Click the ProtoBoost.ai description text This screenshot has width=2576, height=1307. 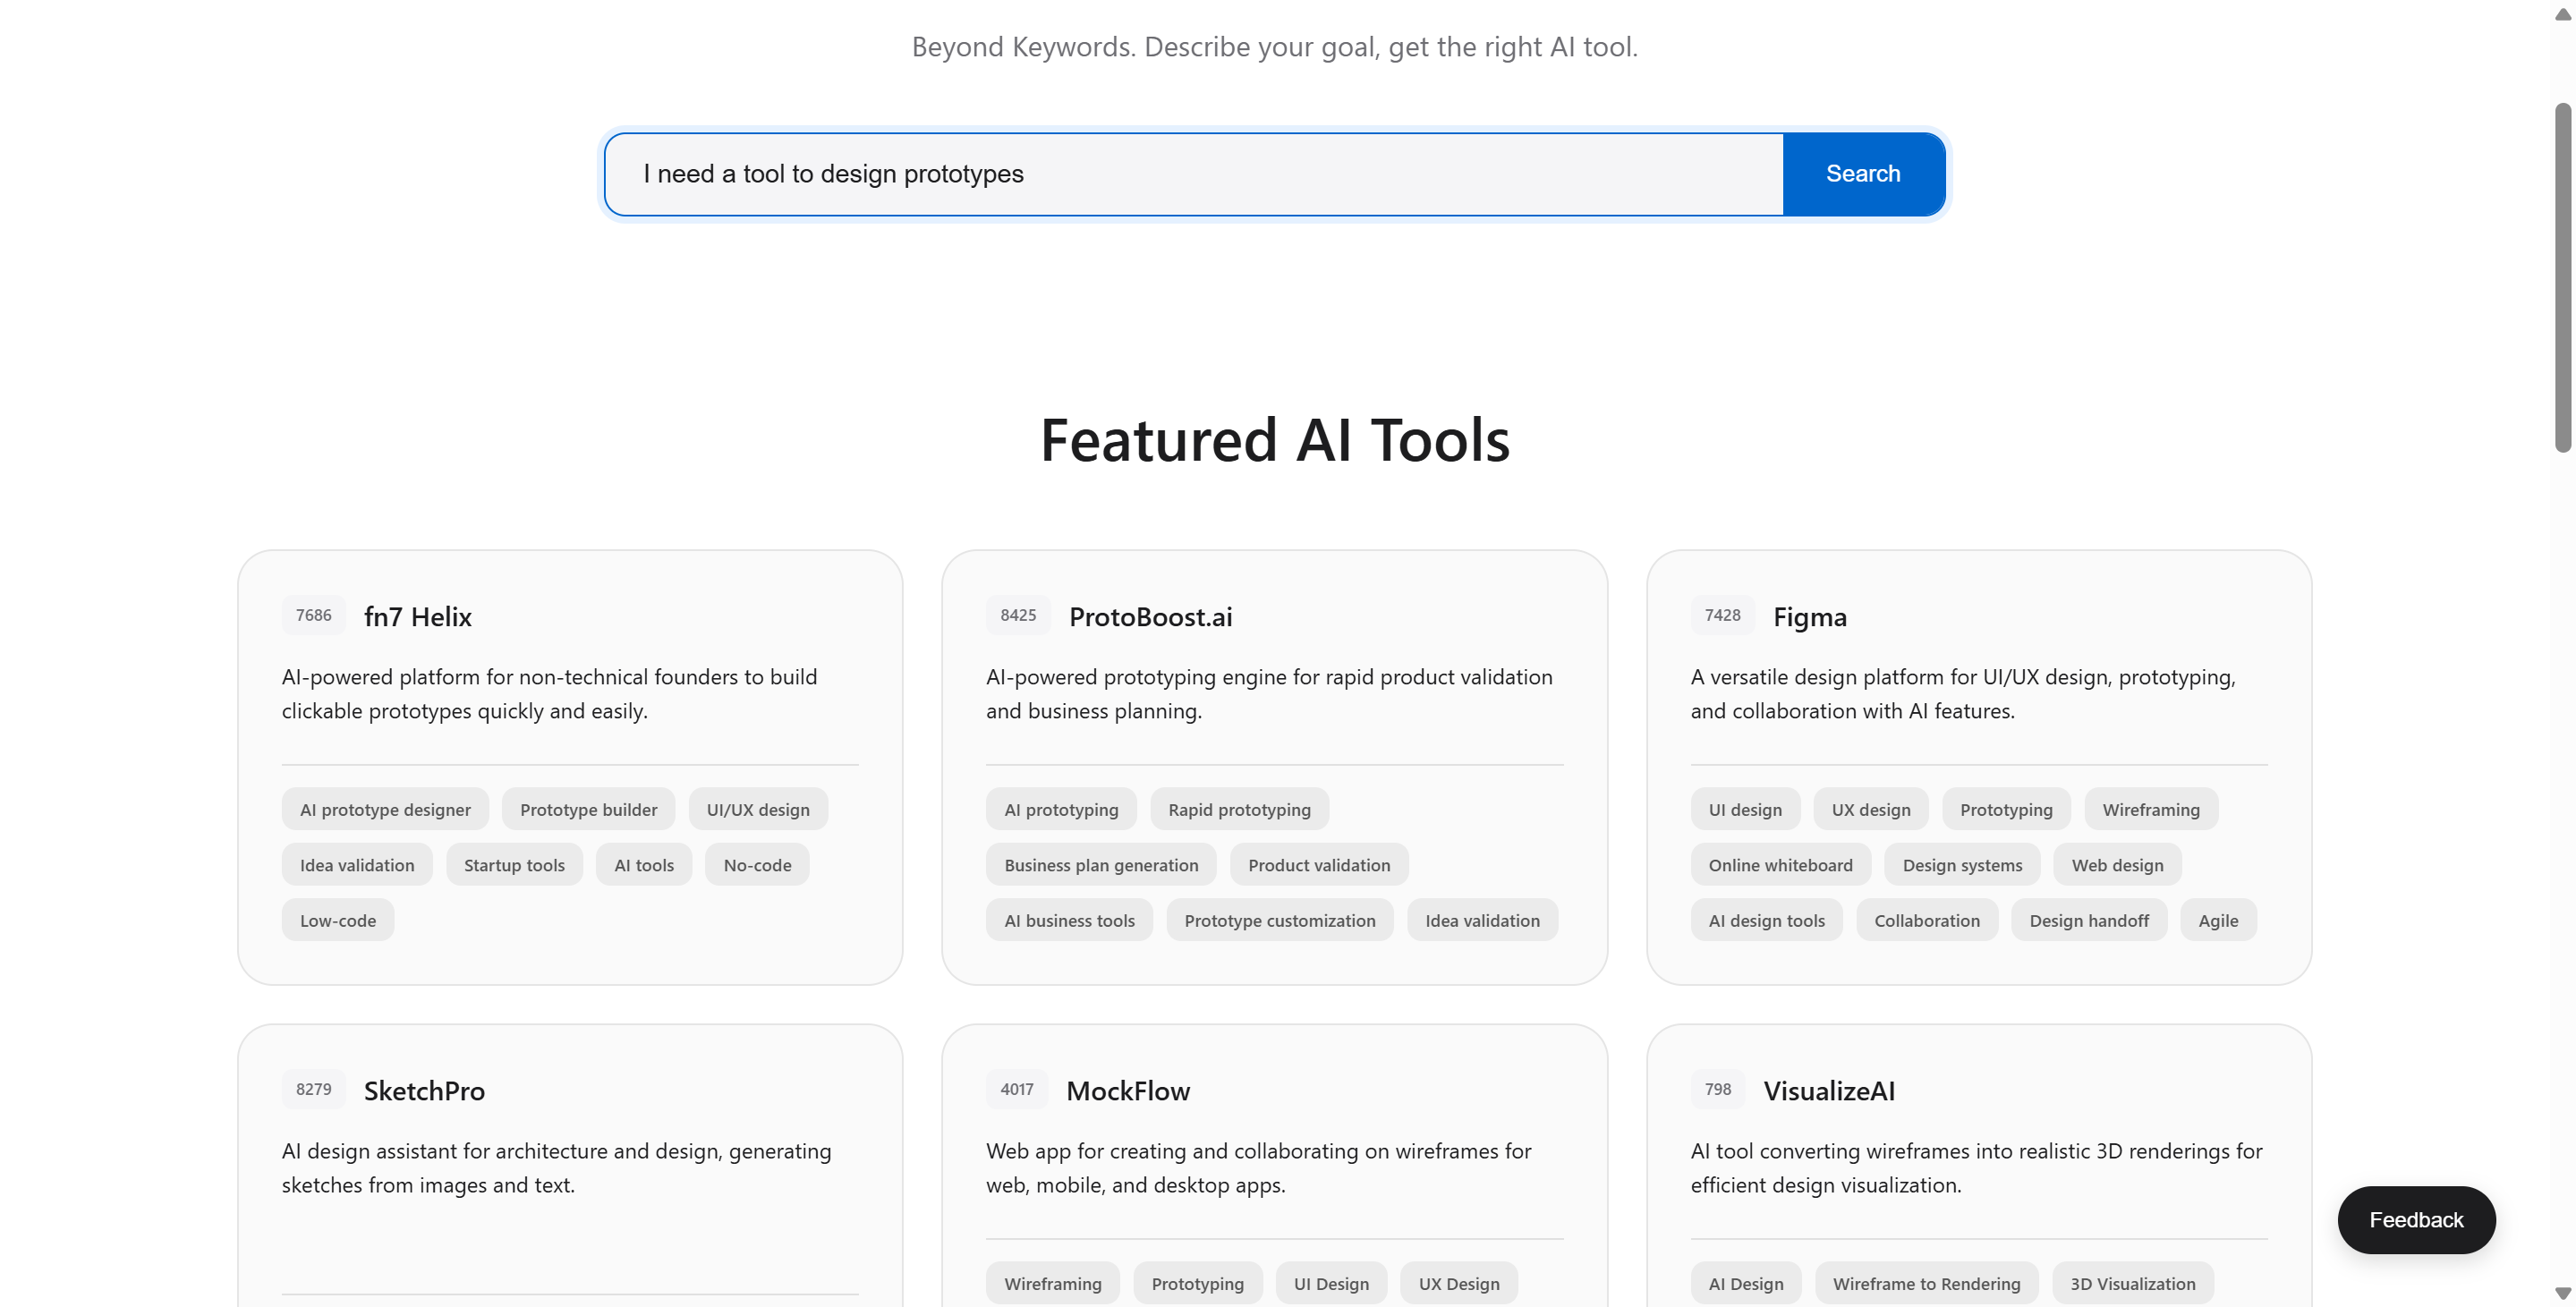point(1269,693)
